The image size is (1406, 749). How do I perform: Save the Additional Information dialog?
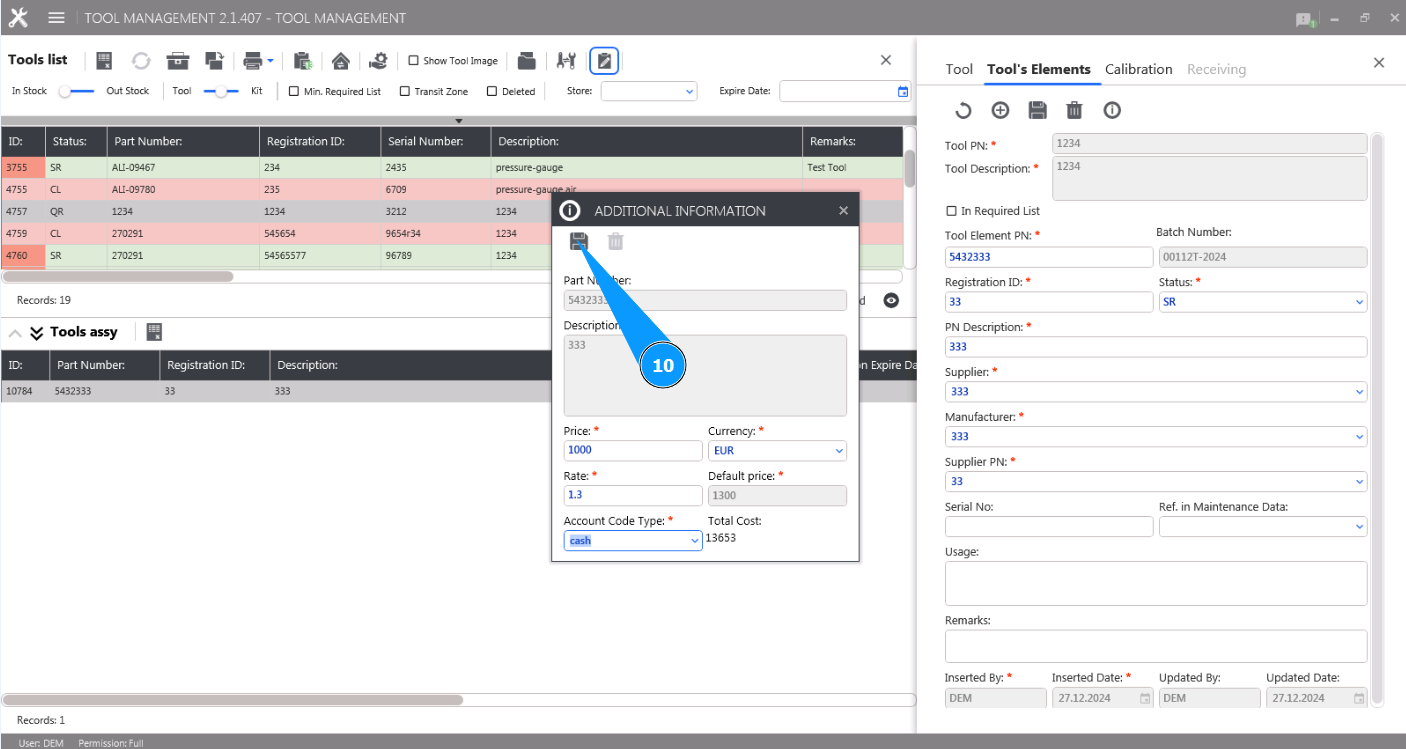tap(578, 241)
